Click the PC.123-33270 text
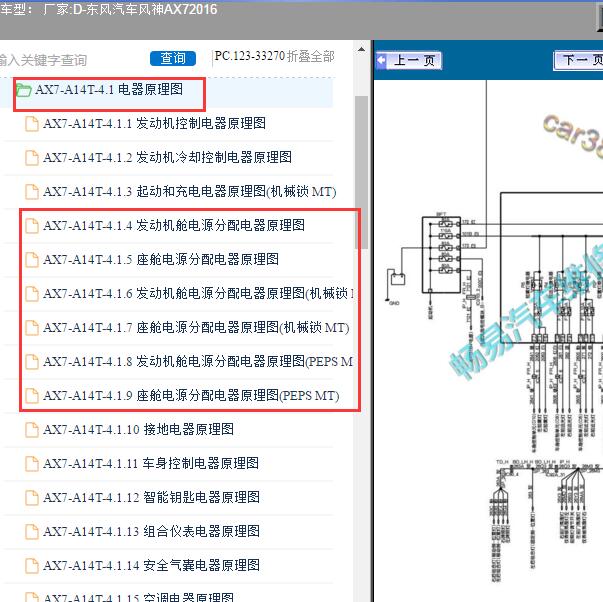Viewport: 603px width, 602px height. click(x=250, y=56)
